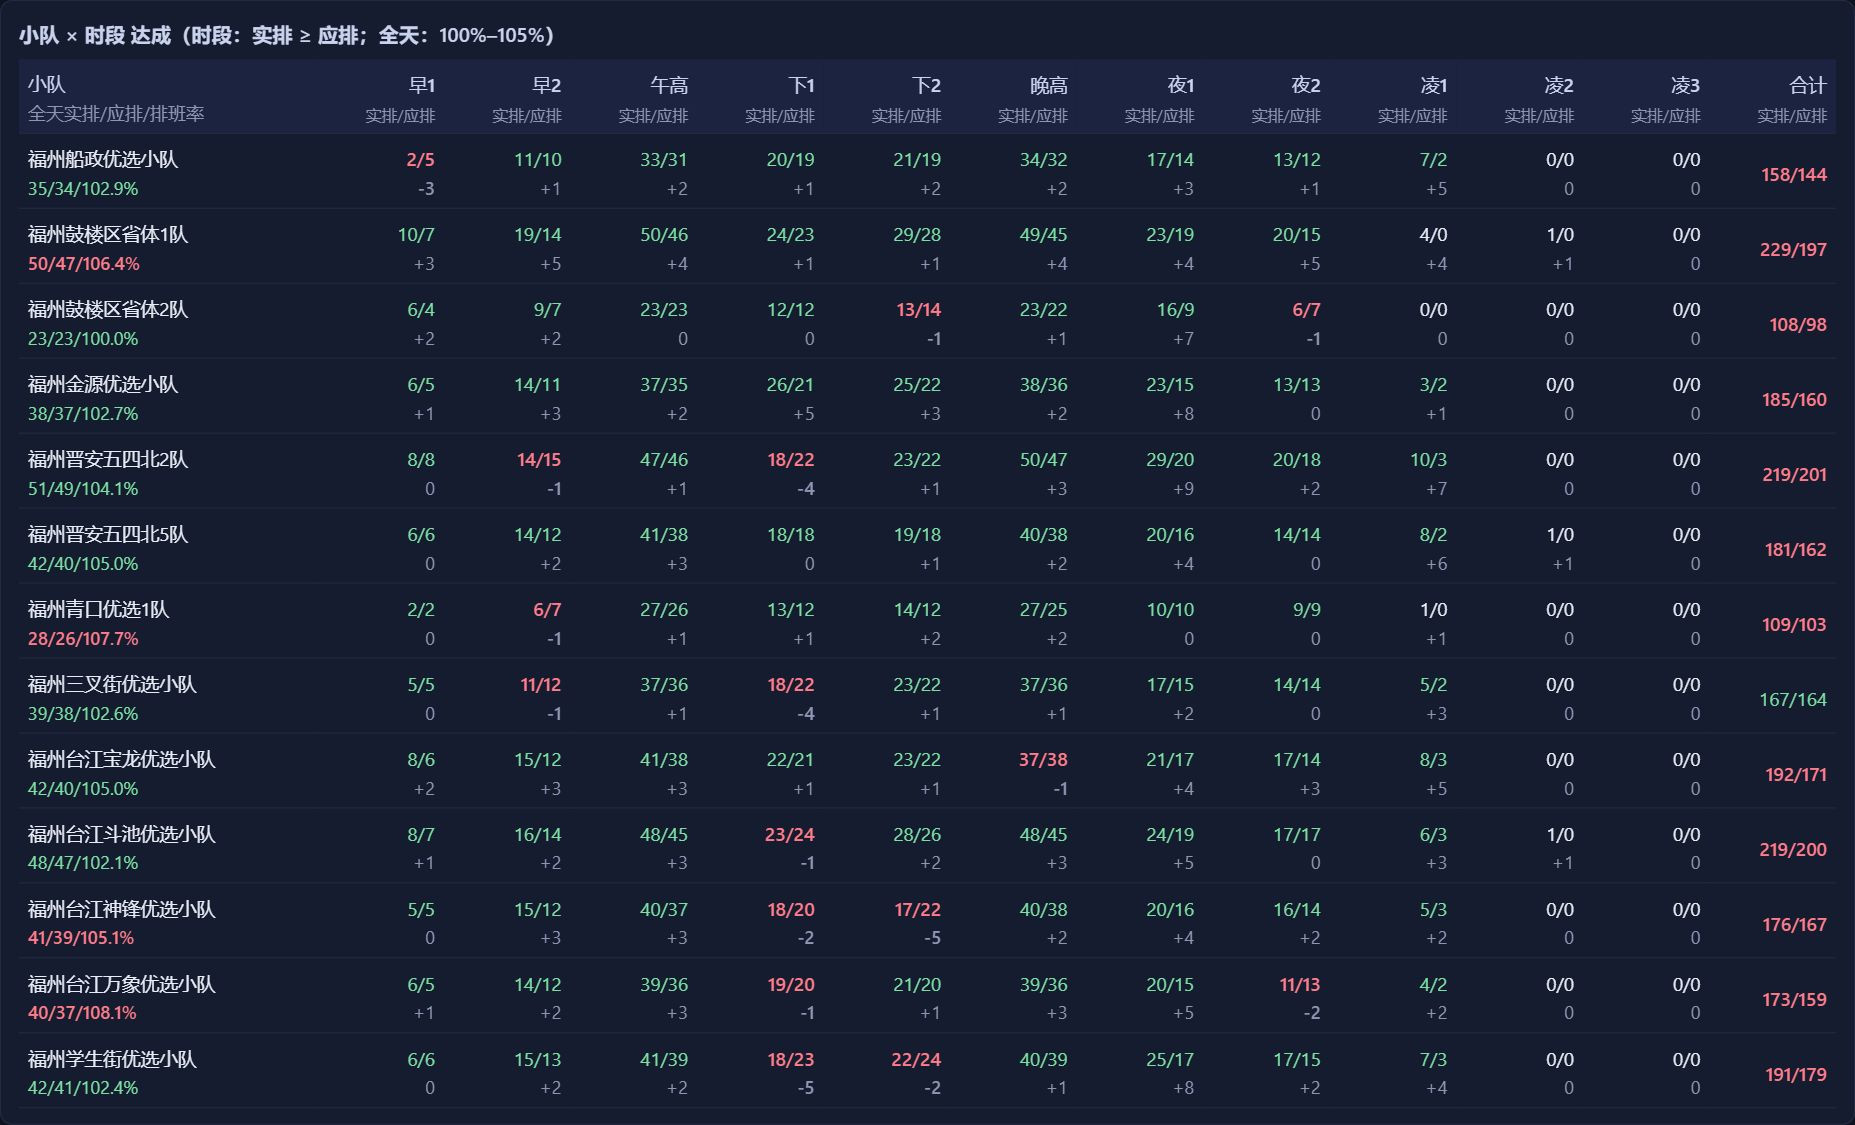Click the total 173/159
This screenshot has height=1125, width=1855.
(1794, 999)
